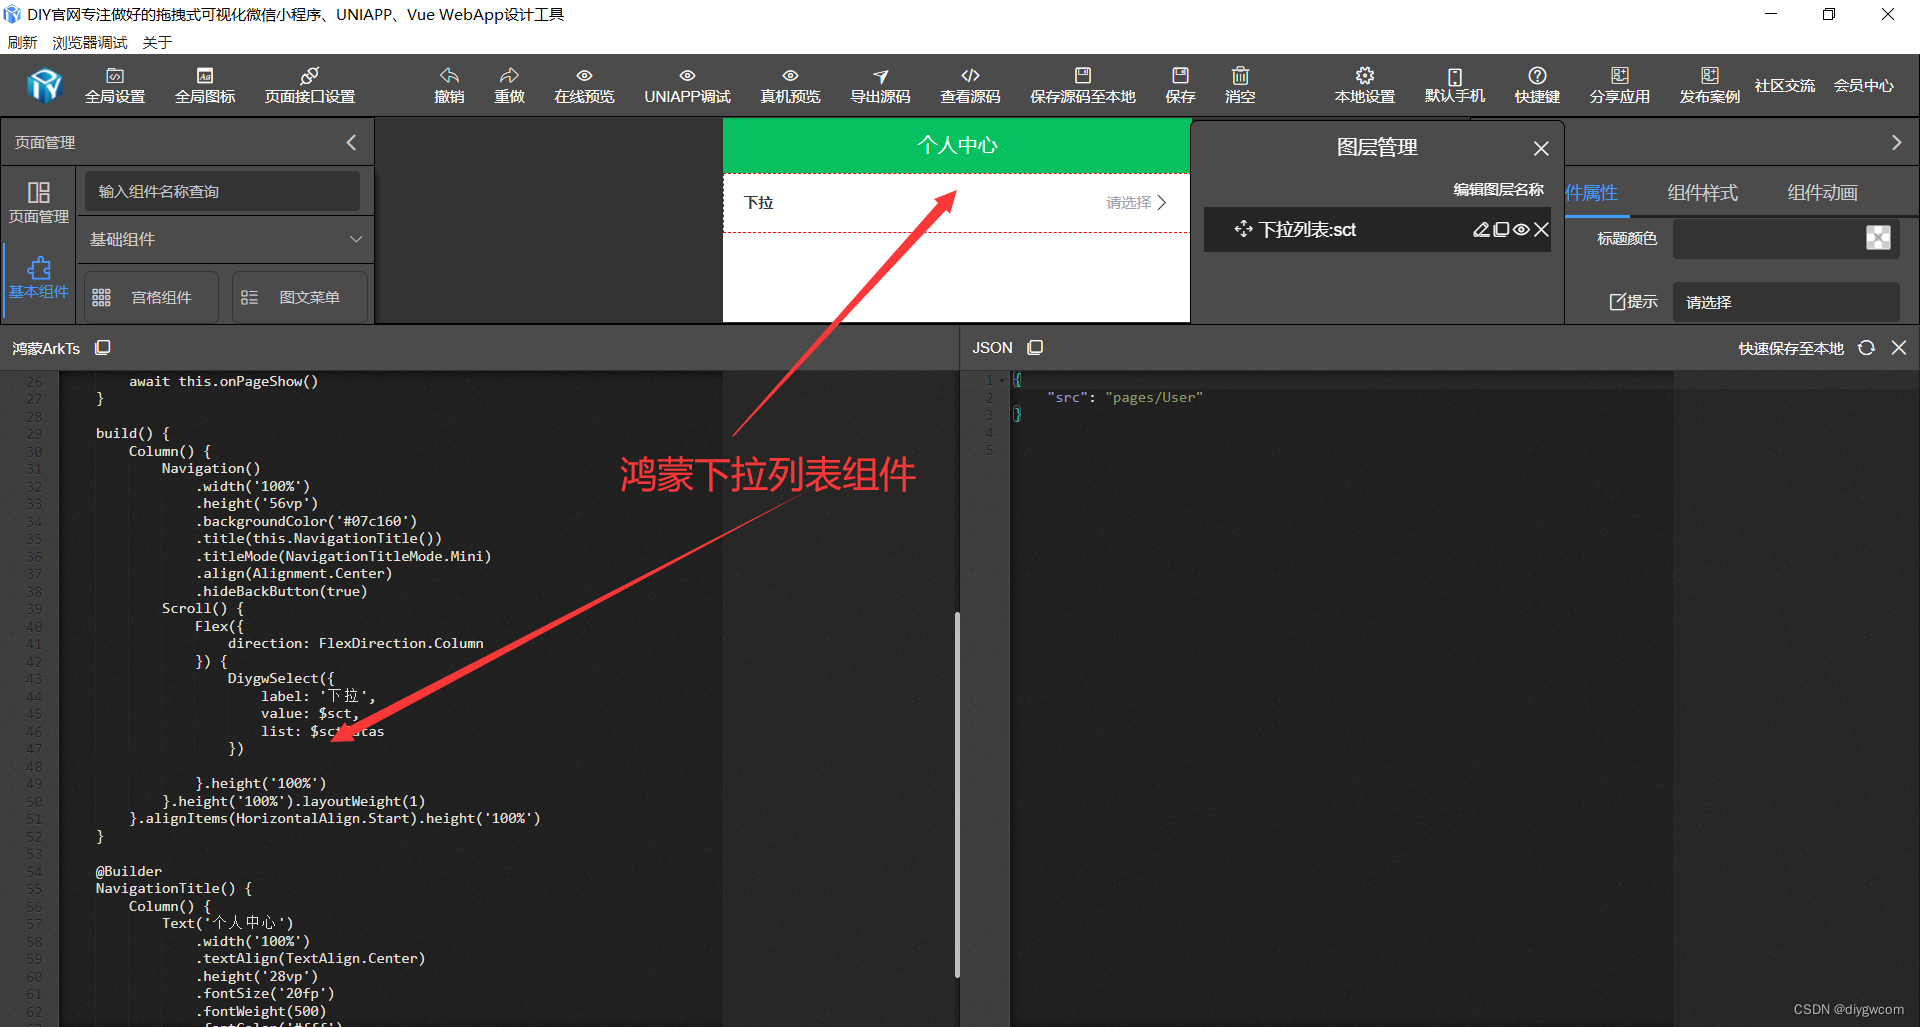Collapse the 页面管理 left panel

pos(351,142)
